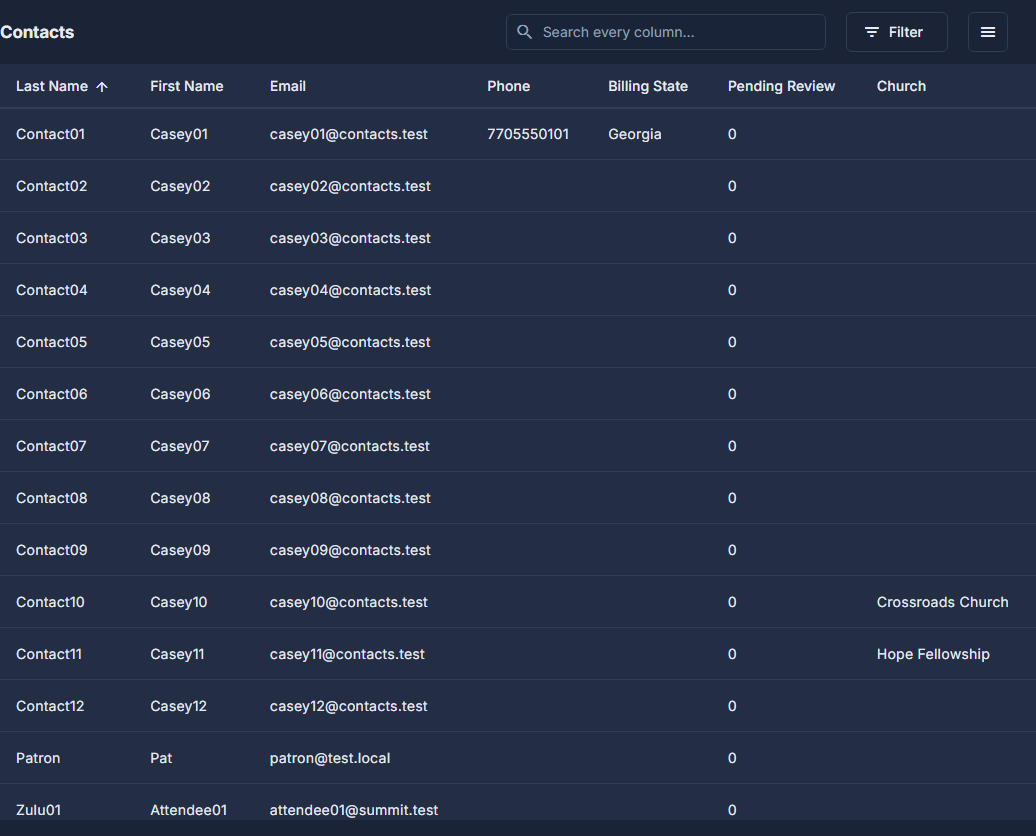Sort by Phone column header
Screen dimensions: 1036x836
(x=508, y=87)
